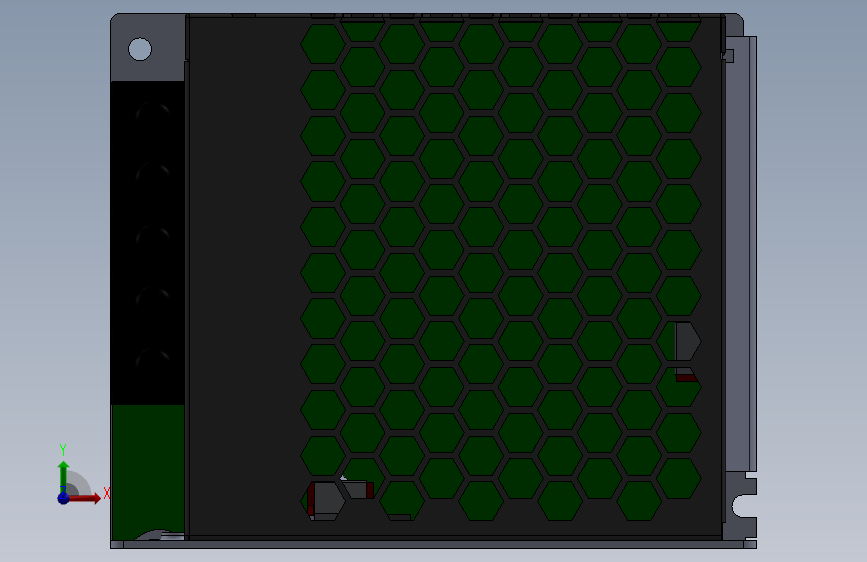Select the gray side rail on right edge
867x562 pixels.
[740, 254]
